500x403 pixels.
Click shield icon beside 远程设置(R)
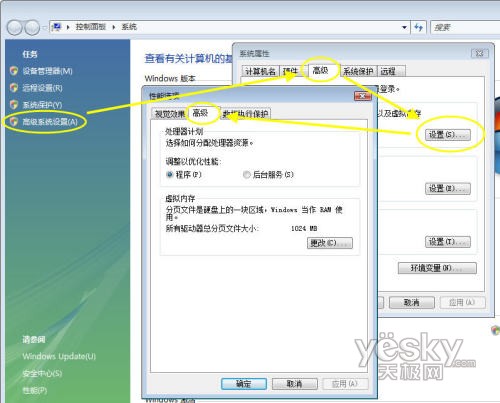click(14, 88)
